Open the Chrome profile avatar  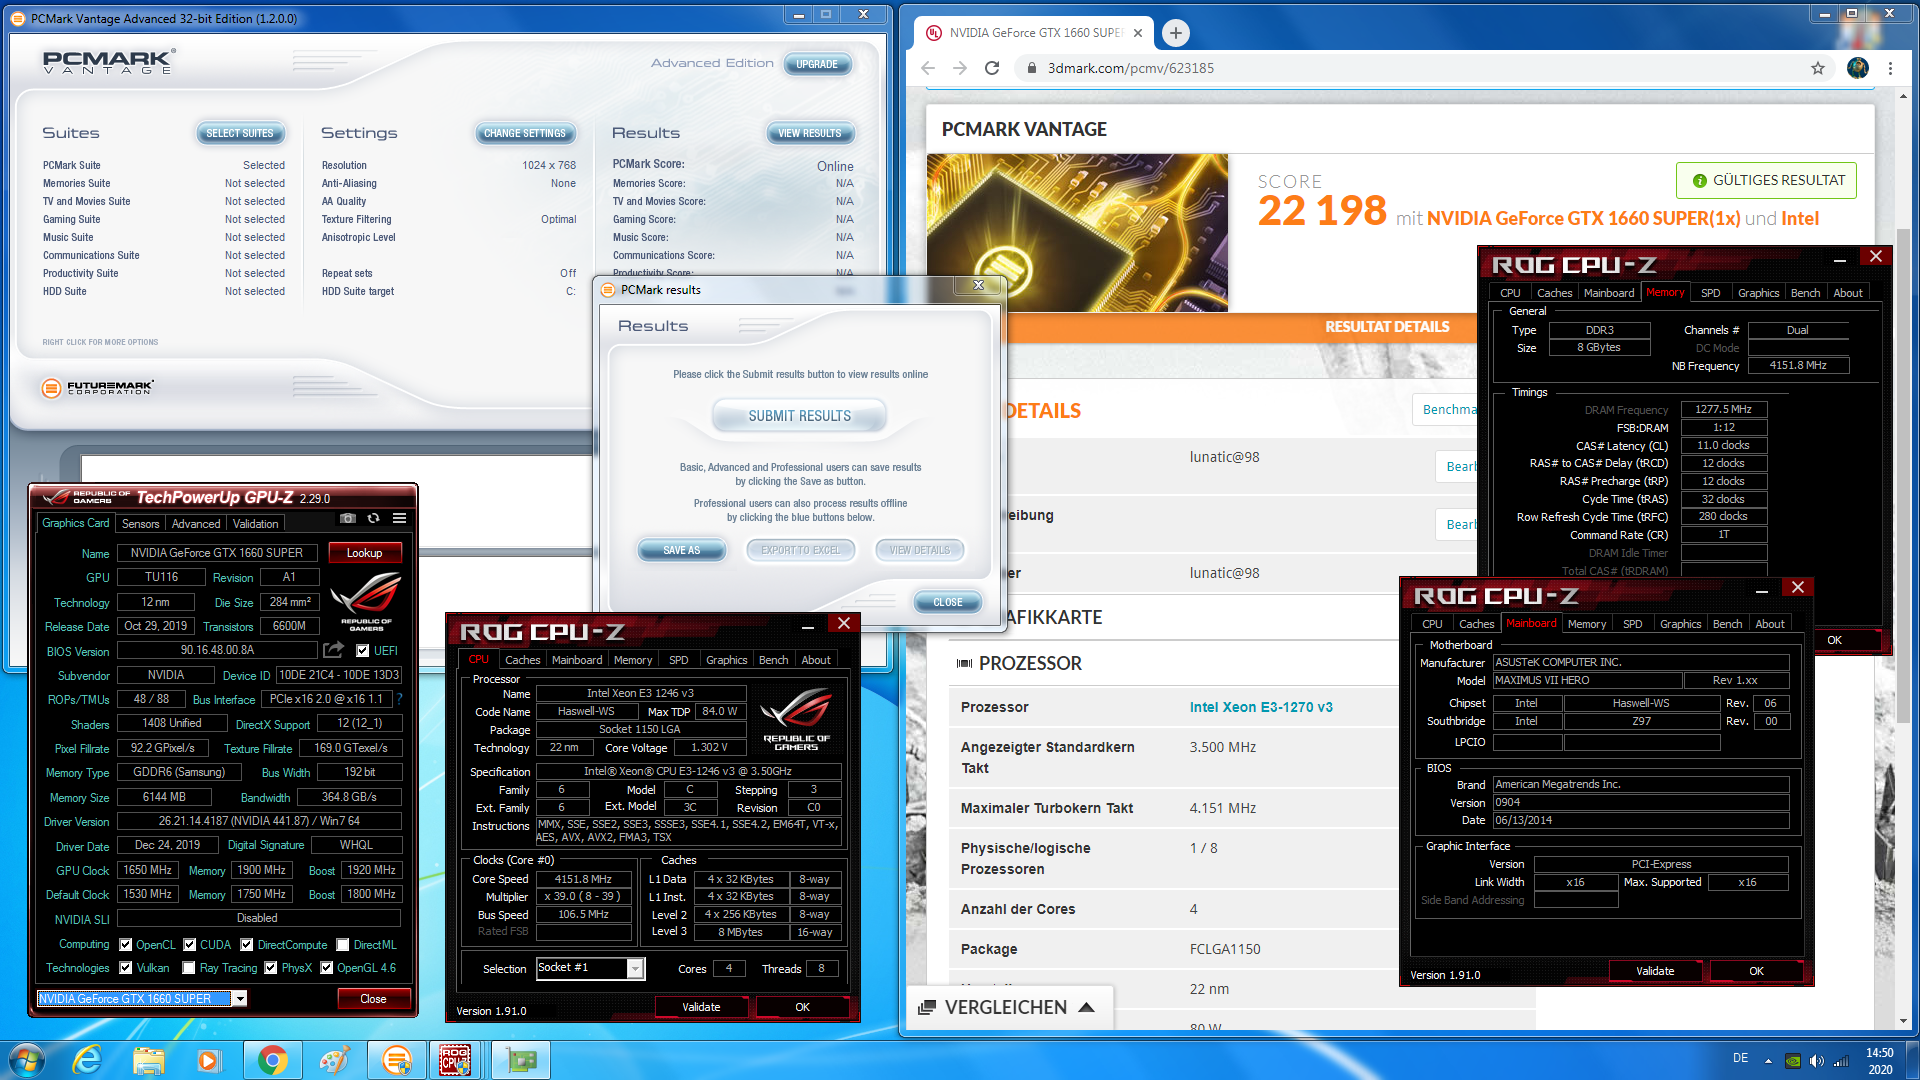1858,68
